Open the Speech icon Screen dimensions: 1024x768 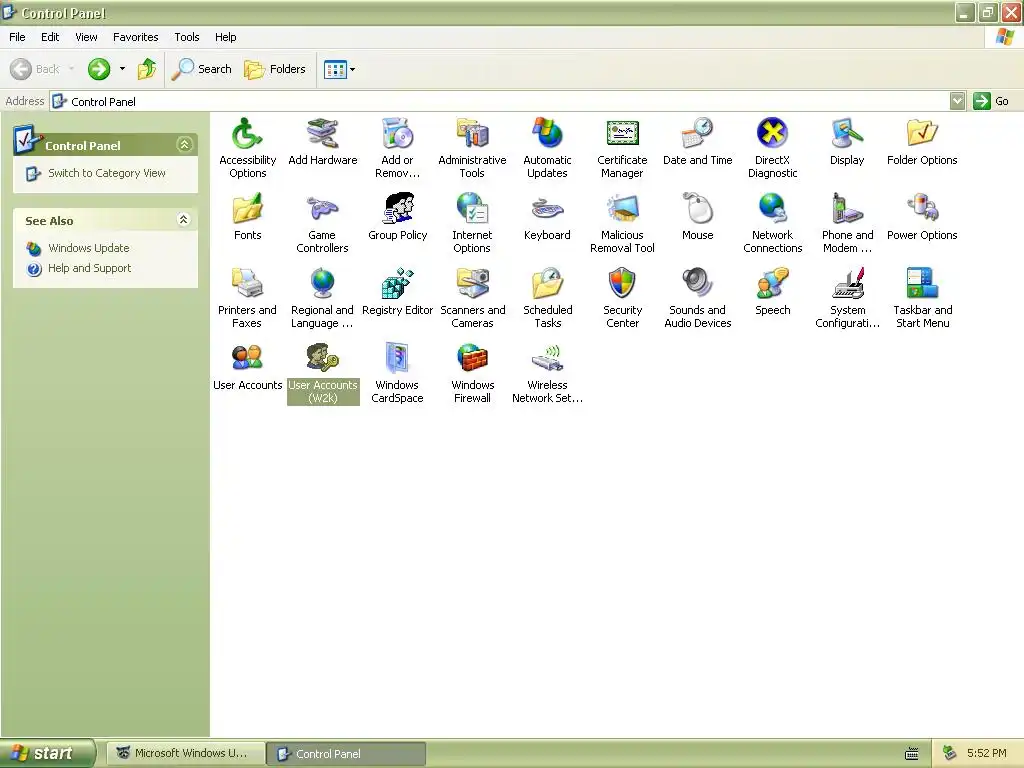[x=773, y=284]
